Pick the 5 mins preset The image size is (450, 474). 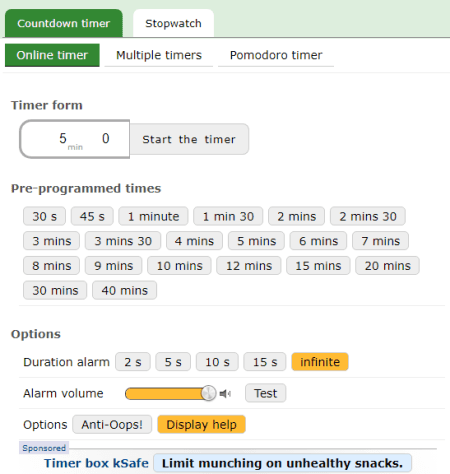pyautogui.click(x=256, y=241)
